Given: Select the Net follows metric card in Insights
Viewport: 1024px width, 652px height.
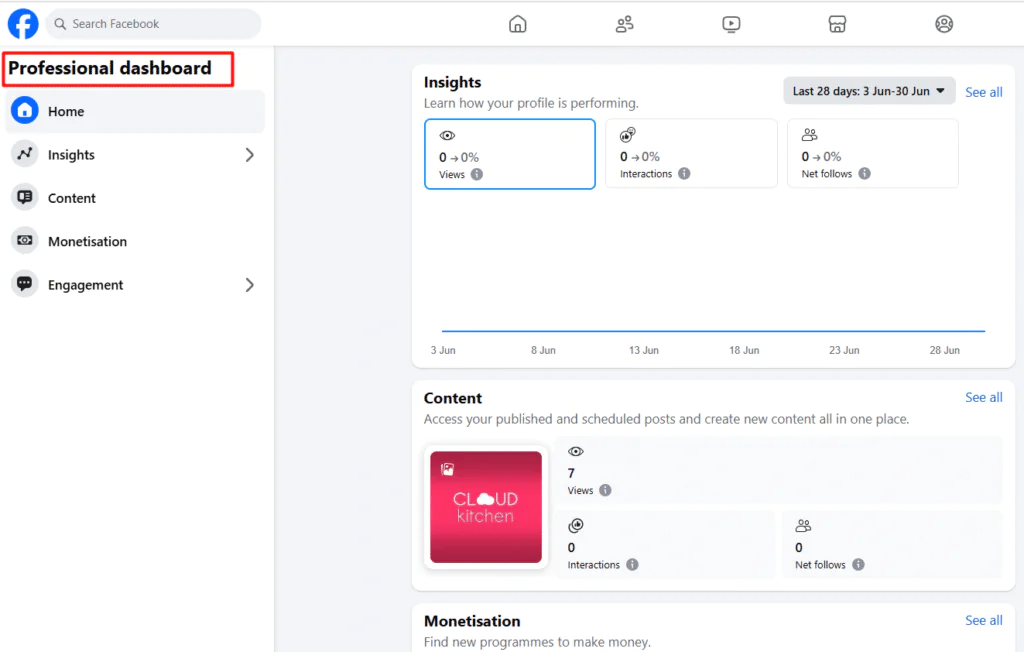Looking at the screenshot, I should 873,154.
